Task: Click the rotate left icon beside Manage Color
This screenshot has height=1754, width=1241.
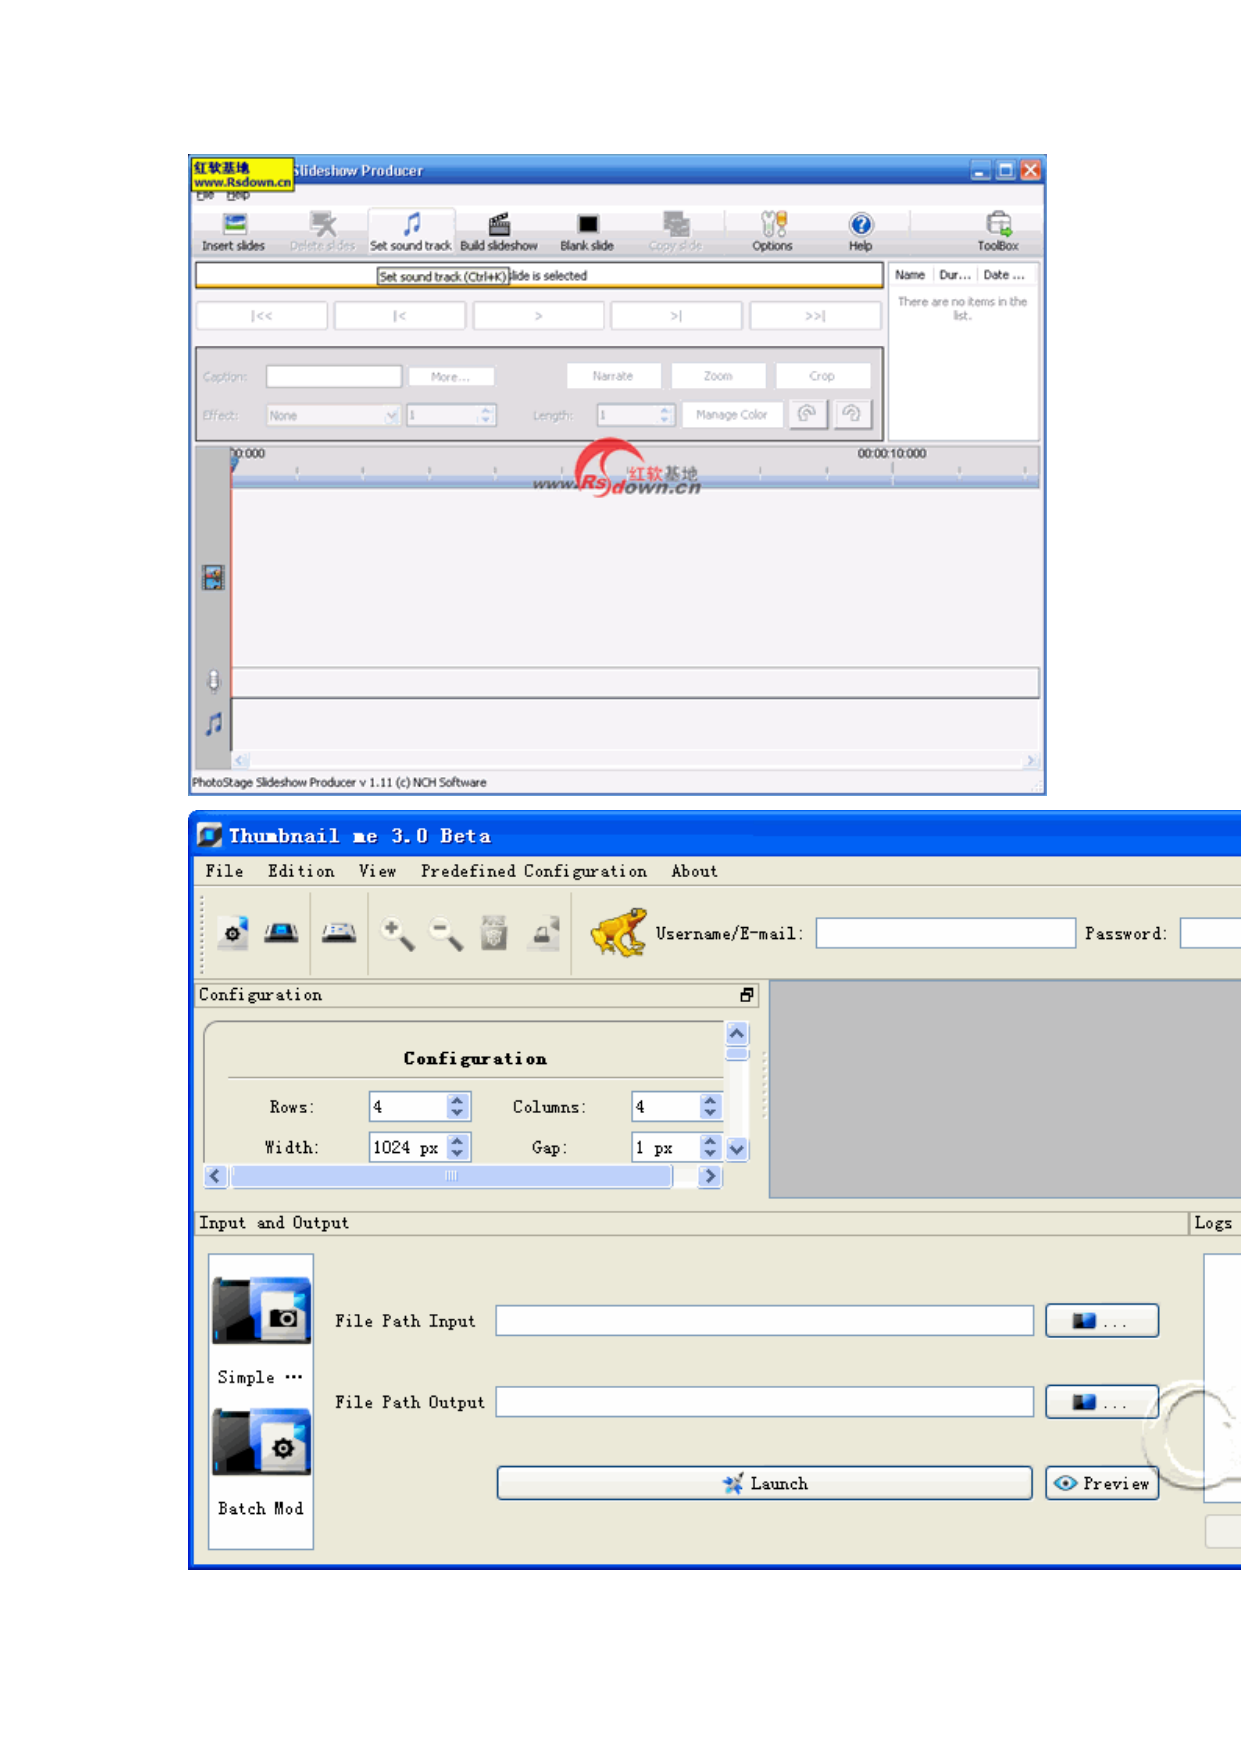Action: click(x=808, y=414)
